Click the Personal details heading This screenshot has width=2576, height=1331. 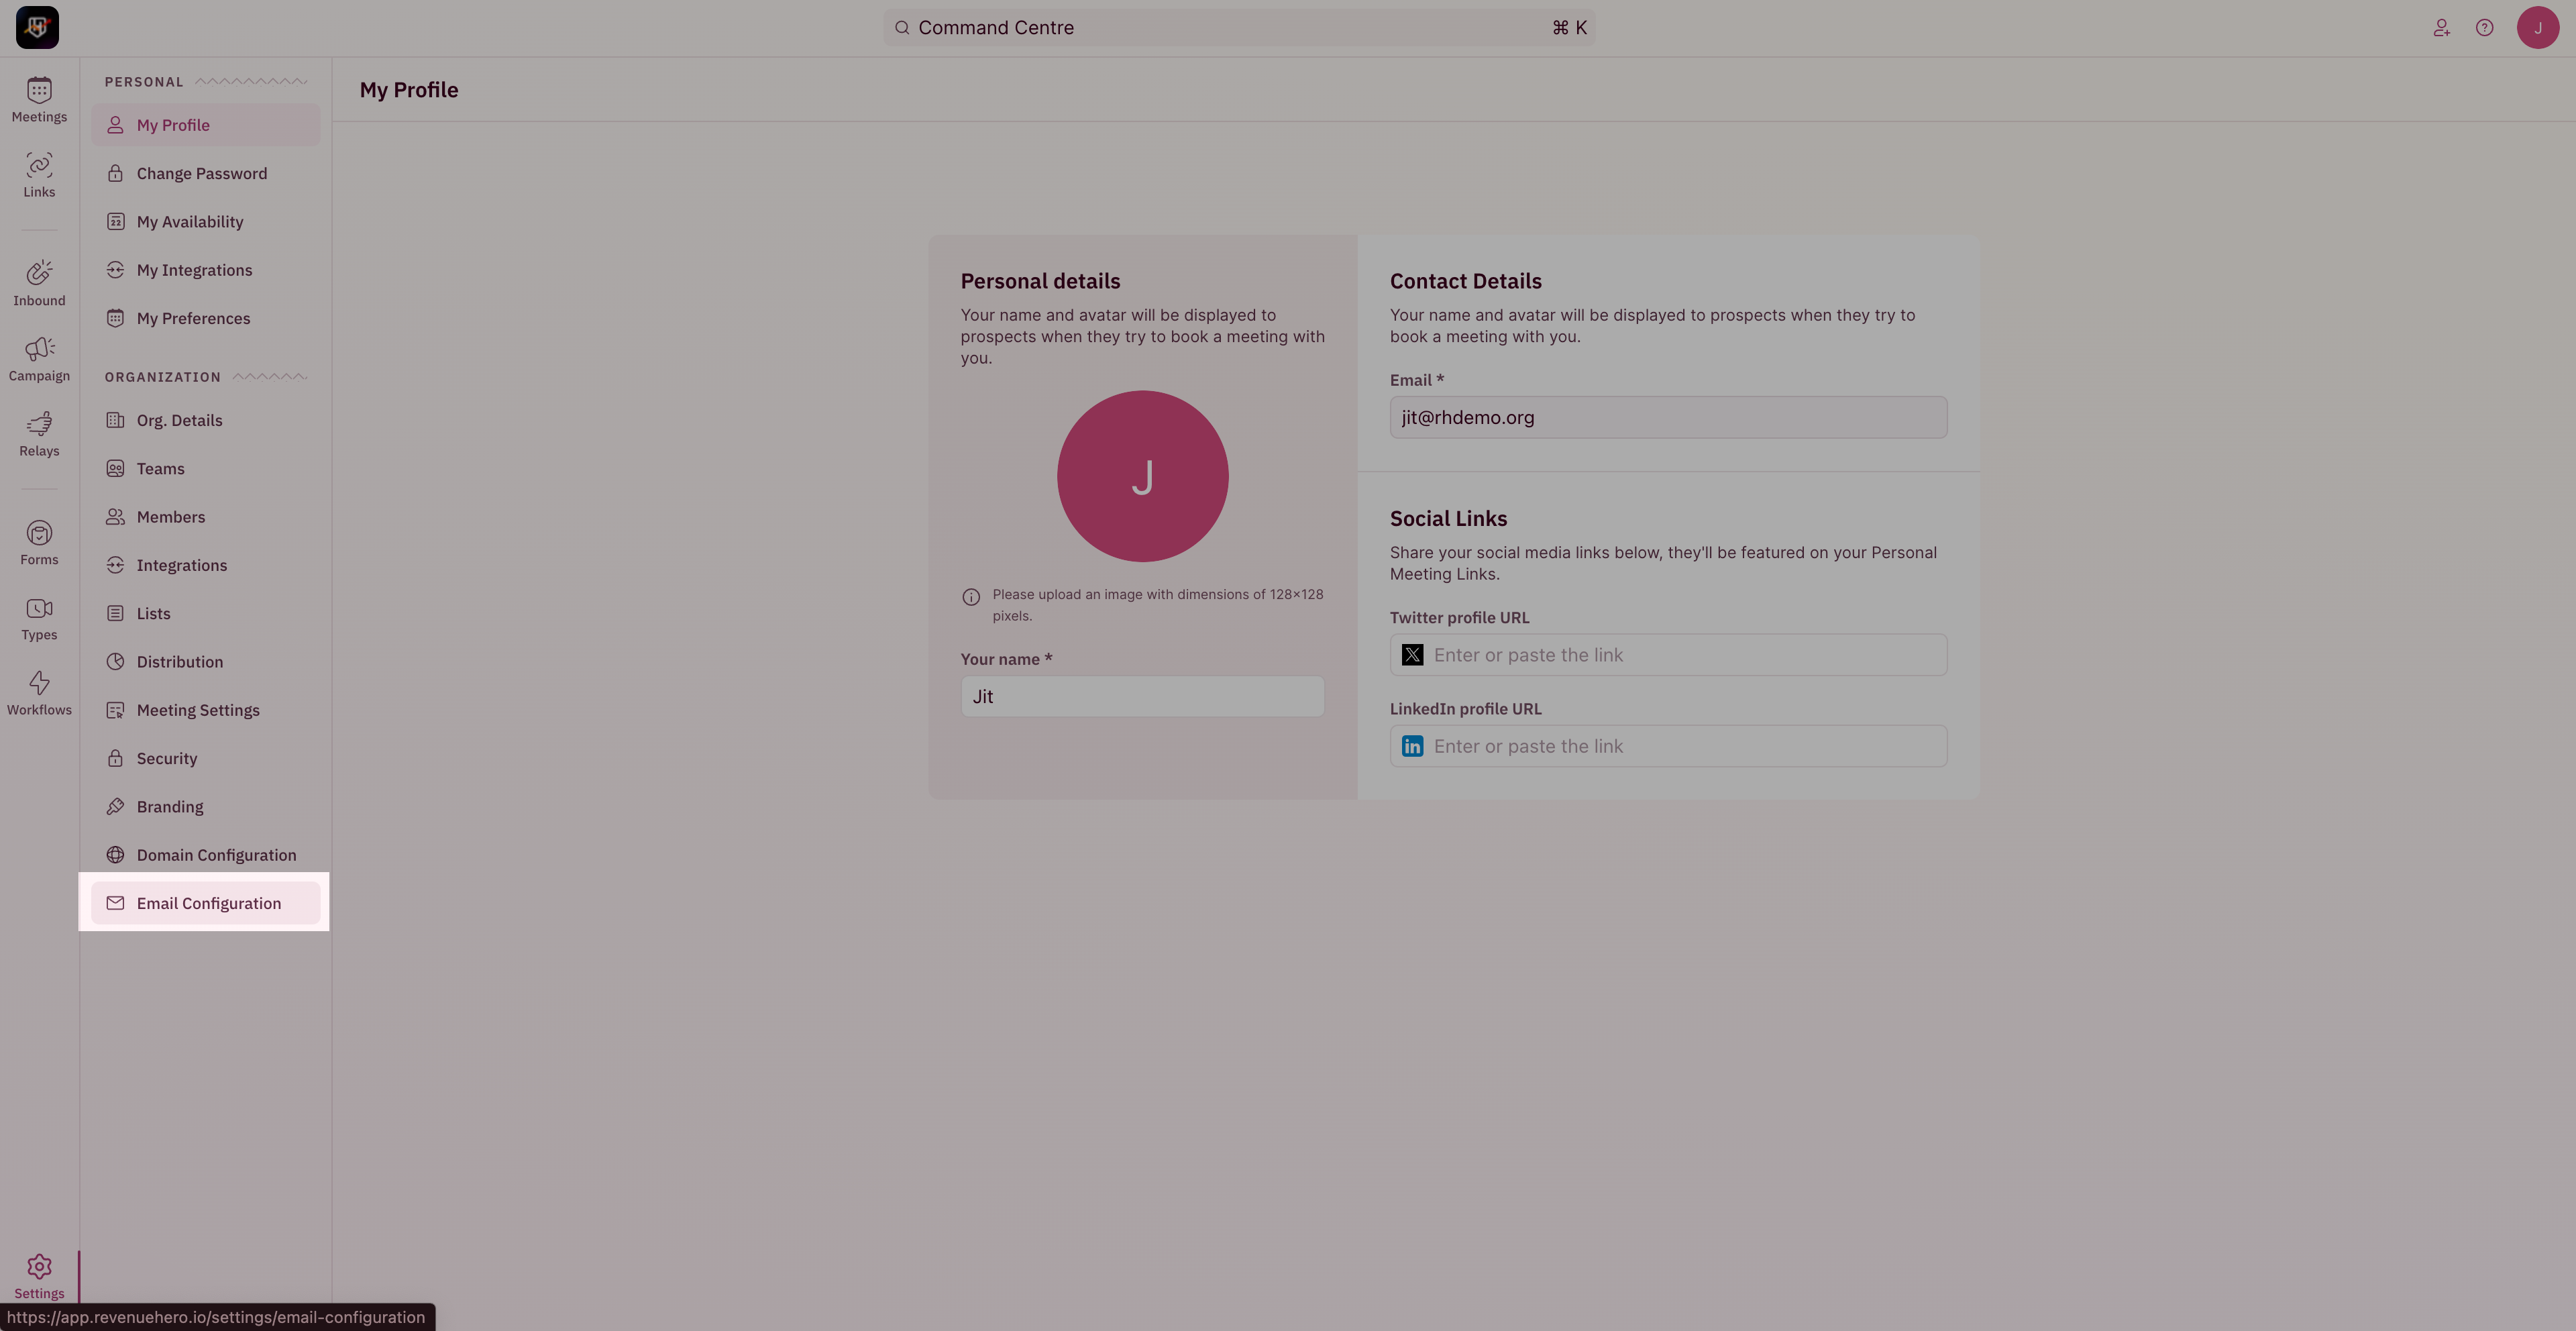click(x=1040, y=281)
